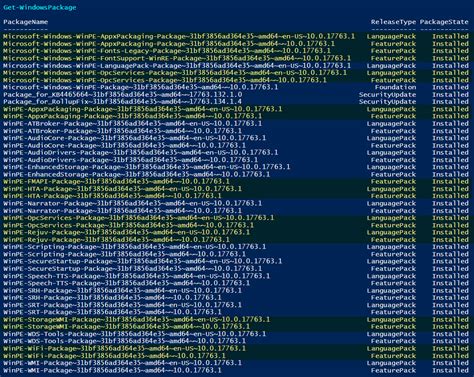This screenshot has height=377, width=474.
Task: Select the en-US WinPE-StorageWMI-Package name
Action: pyautogui.click(x=137, y=319)
